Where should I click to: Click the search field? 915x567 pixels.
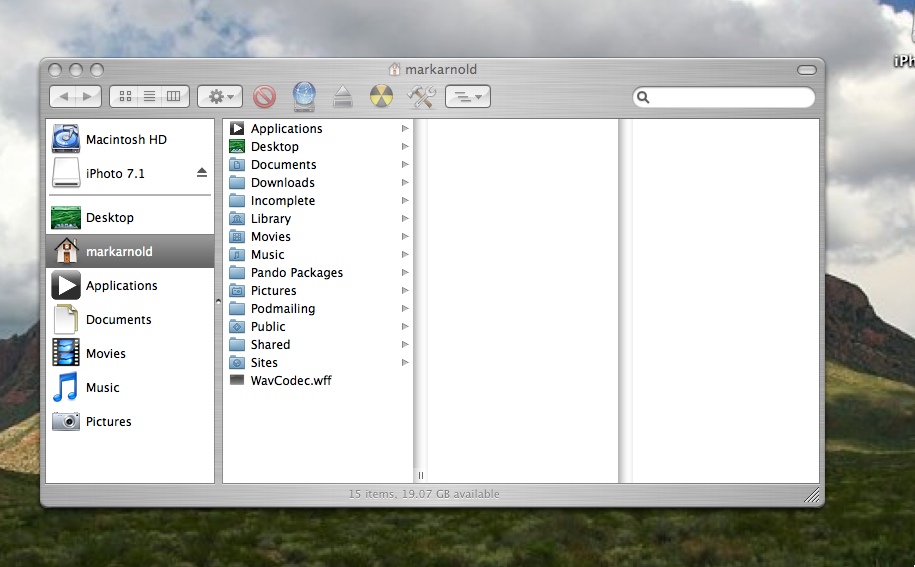click(724, 97)
